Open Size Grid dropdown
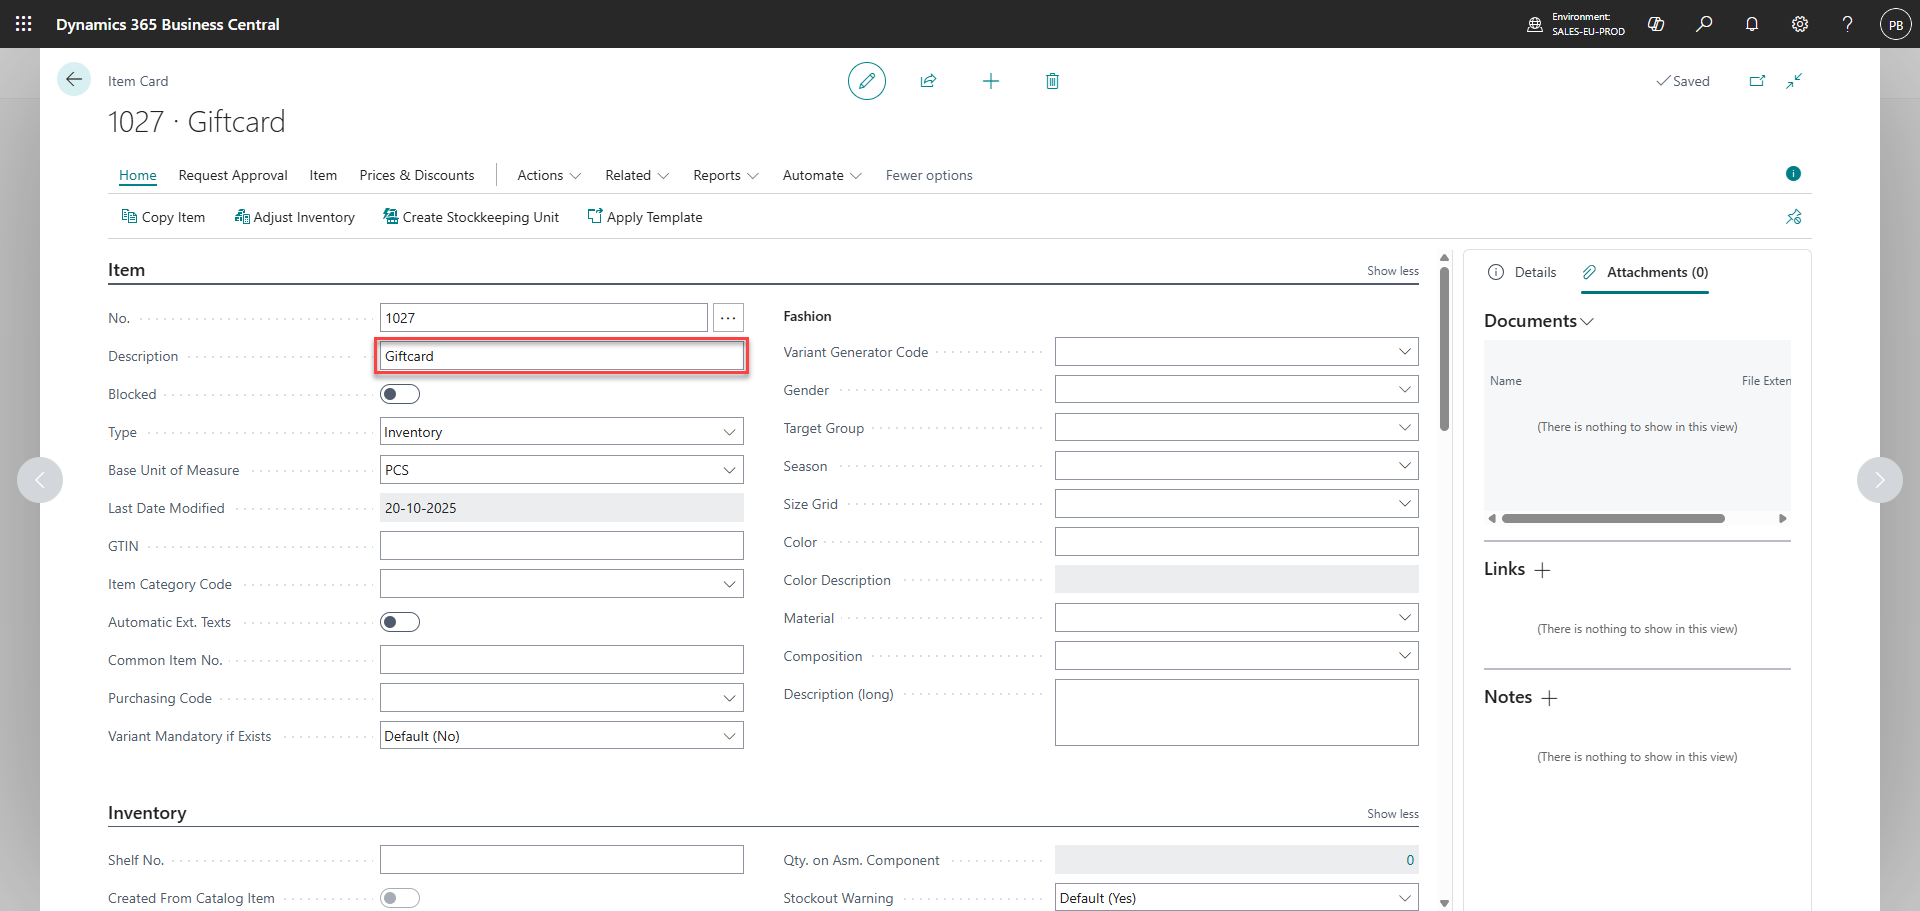Image resolution: width=1920 pixels, height=911 pixels. pyautogui.click(x=1404, y=504)
